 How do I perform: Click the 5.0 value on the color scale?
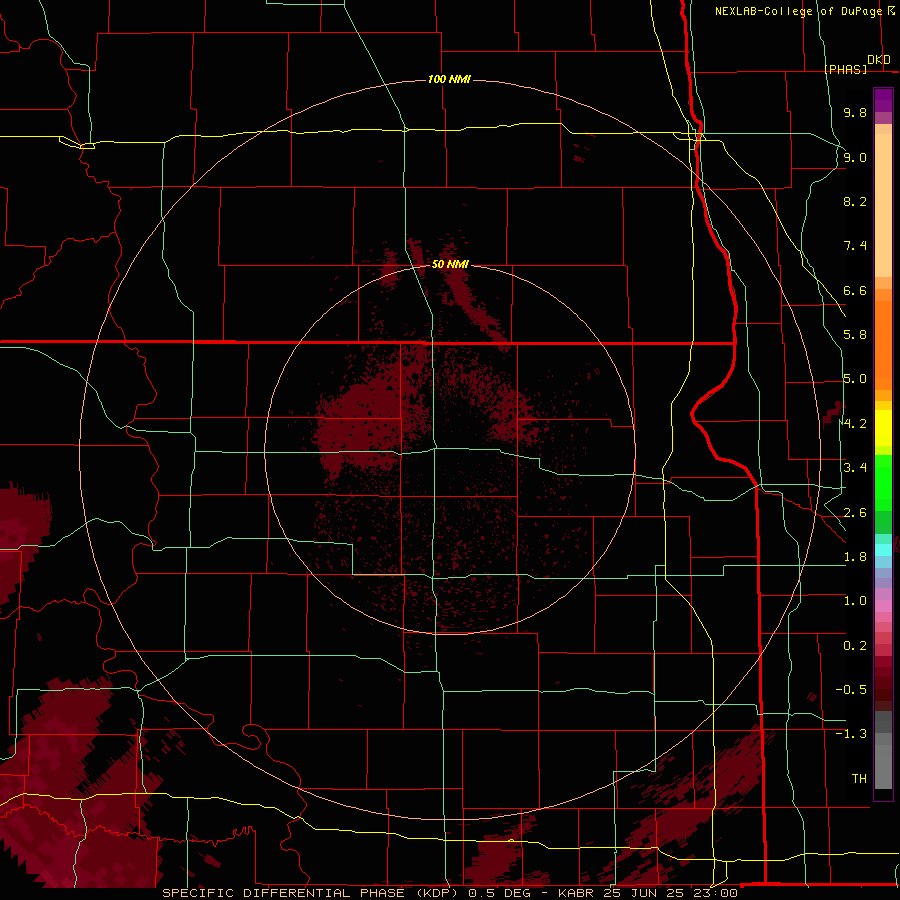pyautogui.click(x=855, y=379)
